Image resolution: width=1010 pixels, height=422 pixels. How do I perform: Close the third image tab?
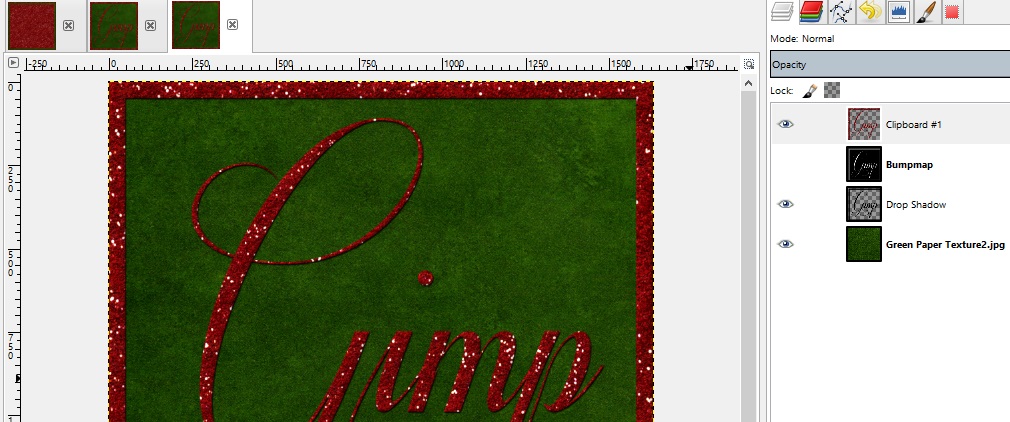tap(233, 24)
